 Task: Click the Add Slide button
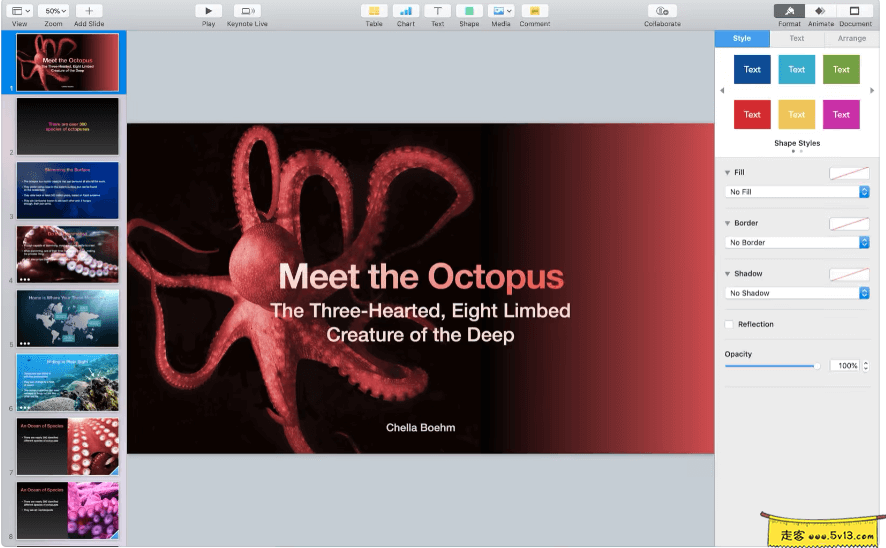click(89, 11)
